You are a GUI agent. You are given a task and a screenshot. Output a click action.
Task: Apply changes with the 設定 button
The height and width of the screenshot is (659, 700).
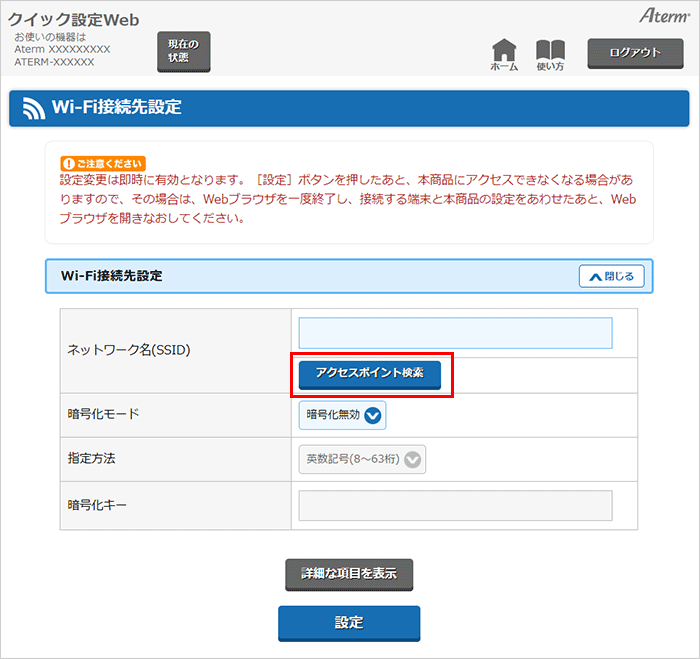pyautogui.click(x=349, y=622)
